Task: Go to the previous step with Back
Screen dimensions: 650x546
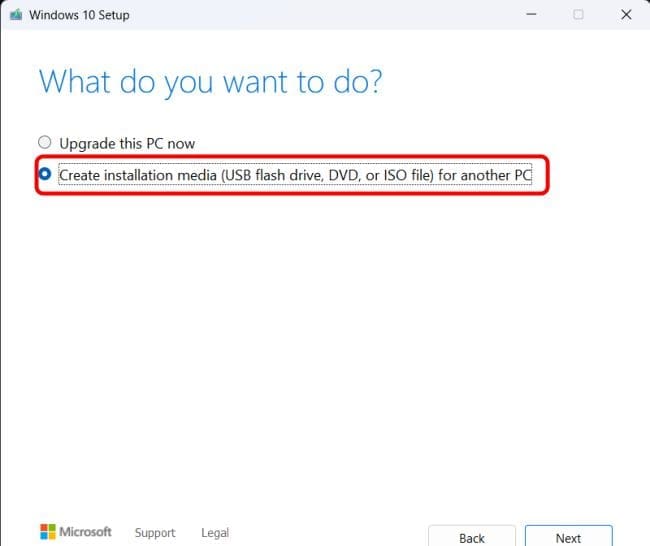Action: (471, 537)
